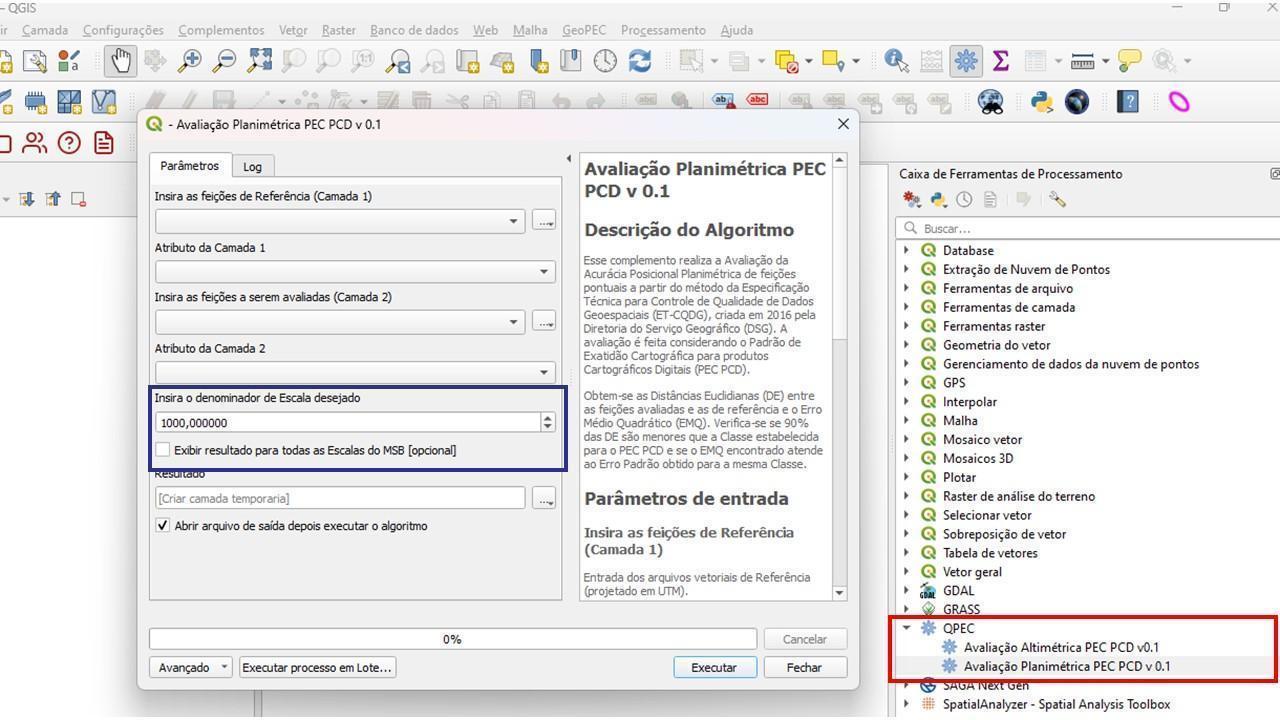
Task: Open the GeoPEC menu
Action: click(583, 30)
